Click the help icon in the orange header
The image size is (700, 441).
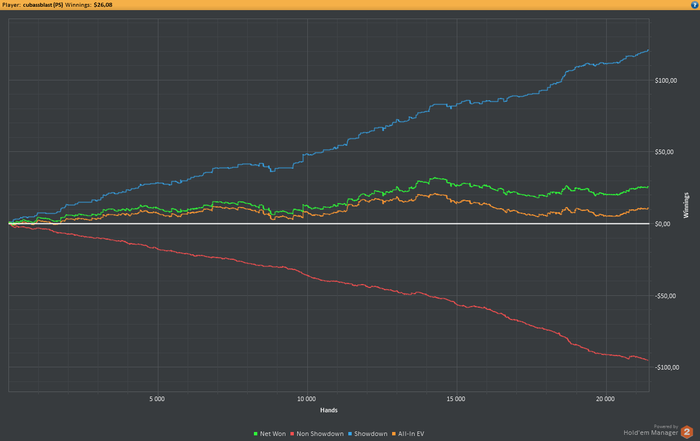coord(695,5)
